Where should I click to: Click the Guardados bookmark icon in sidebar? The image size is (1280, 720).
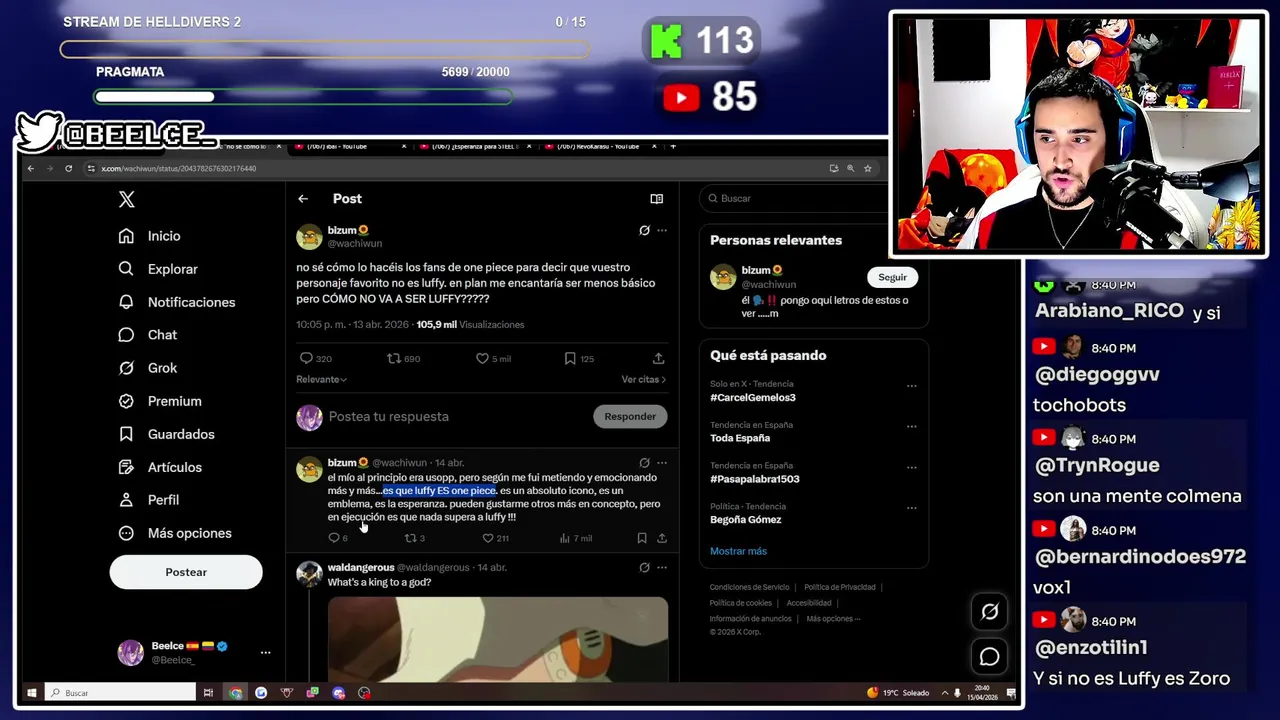click(x=126, y=434)
